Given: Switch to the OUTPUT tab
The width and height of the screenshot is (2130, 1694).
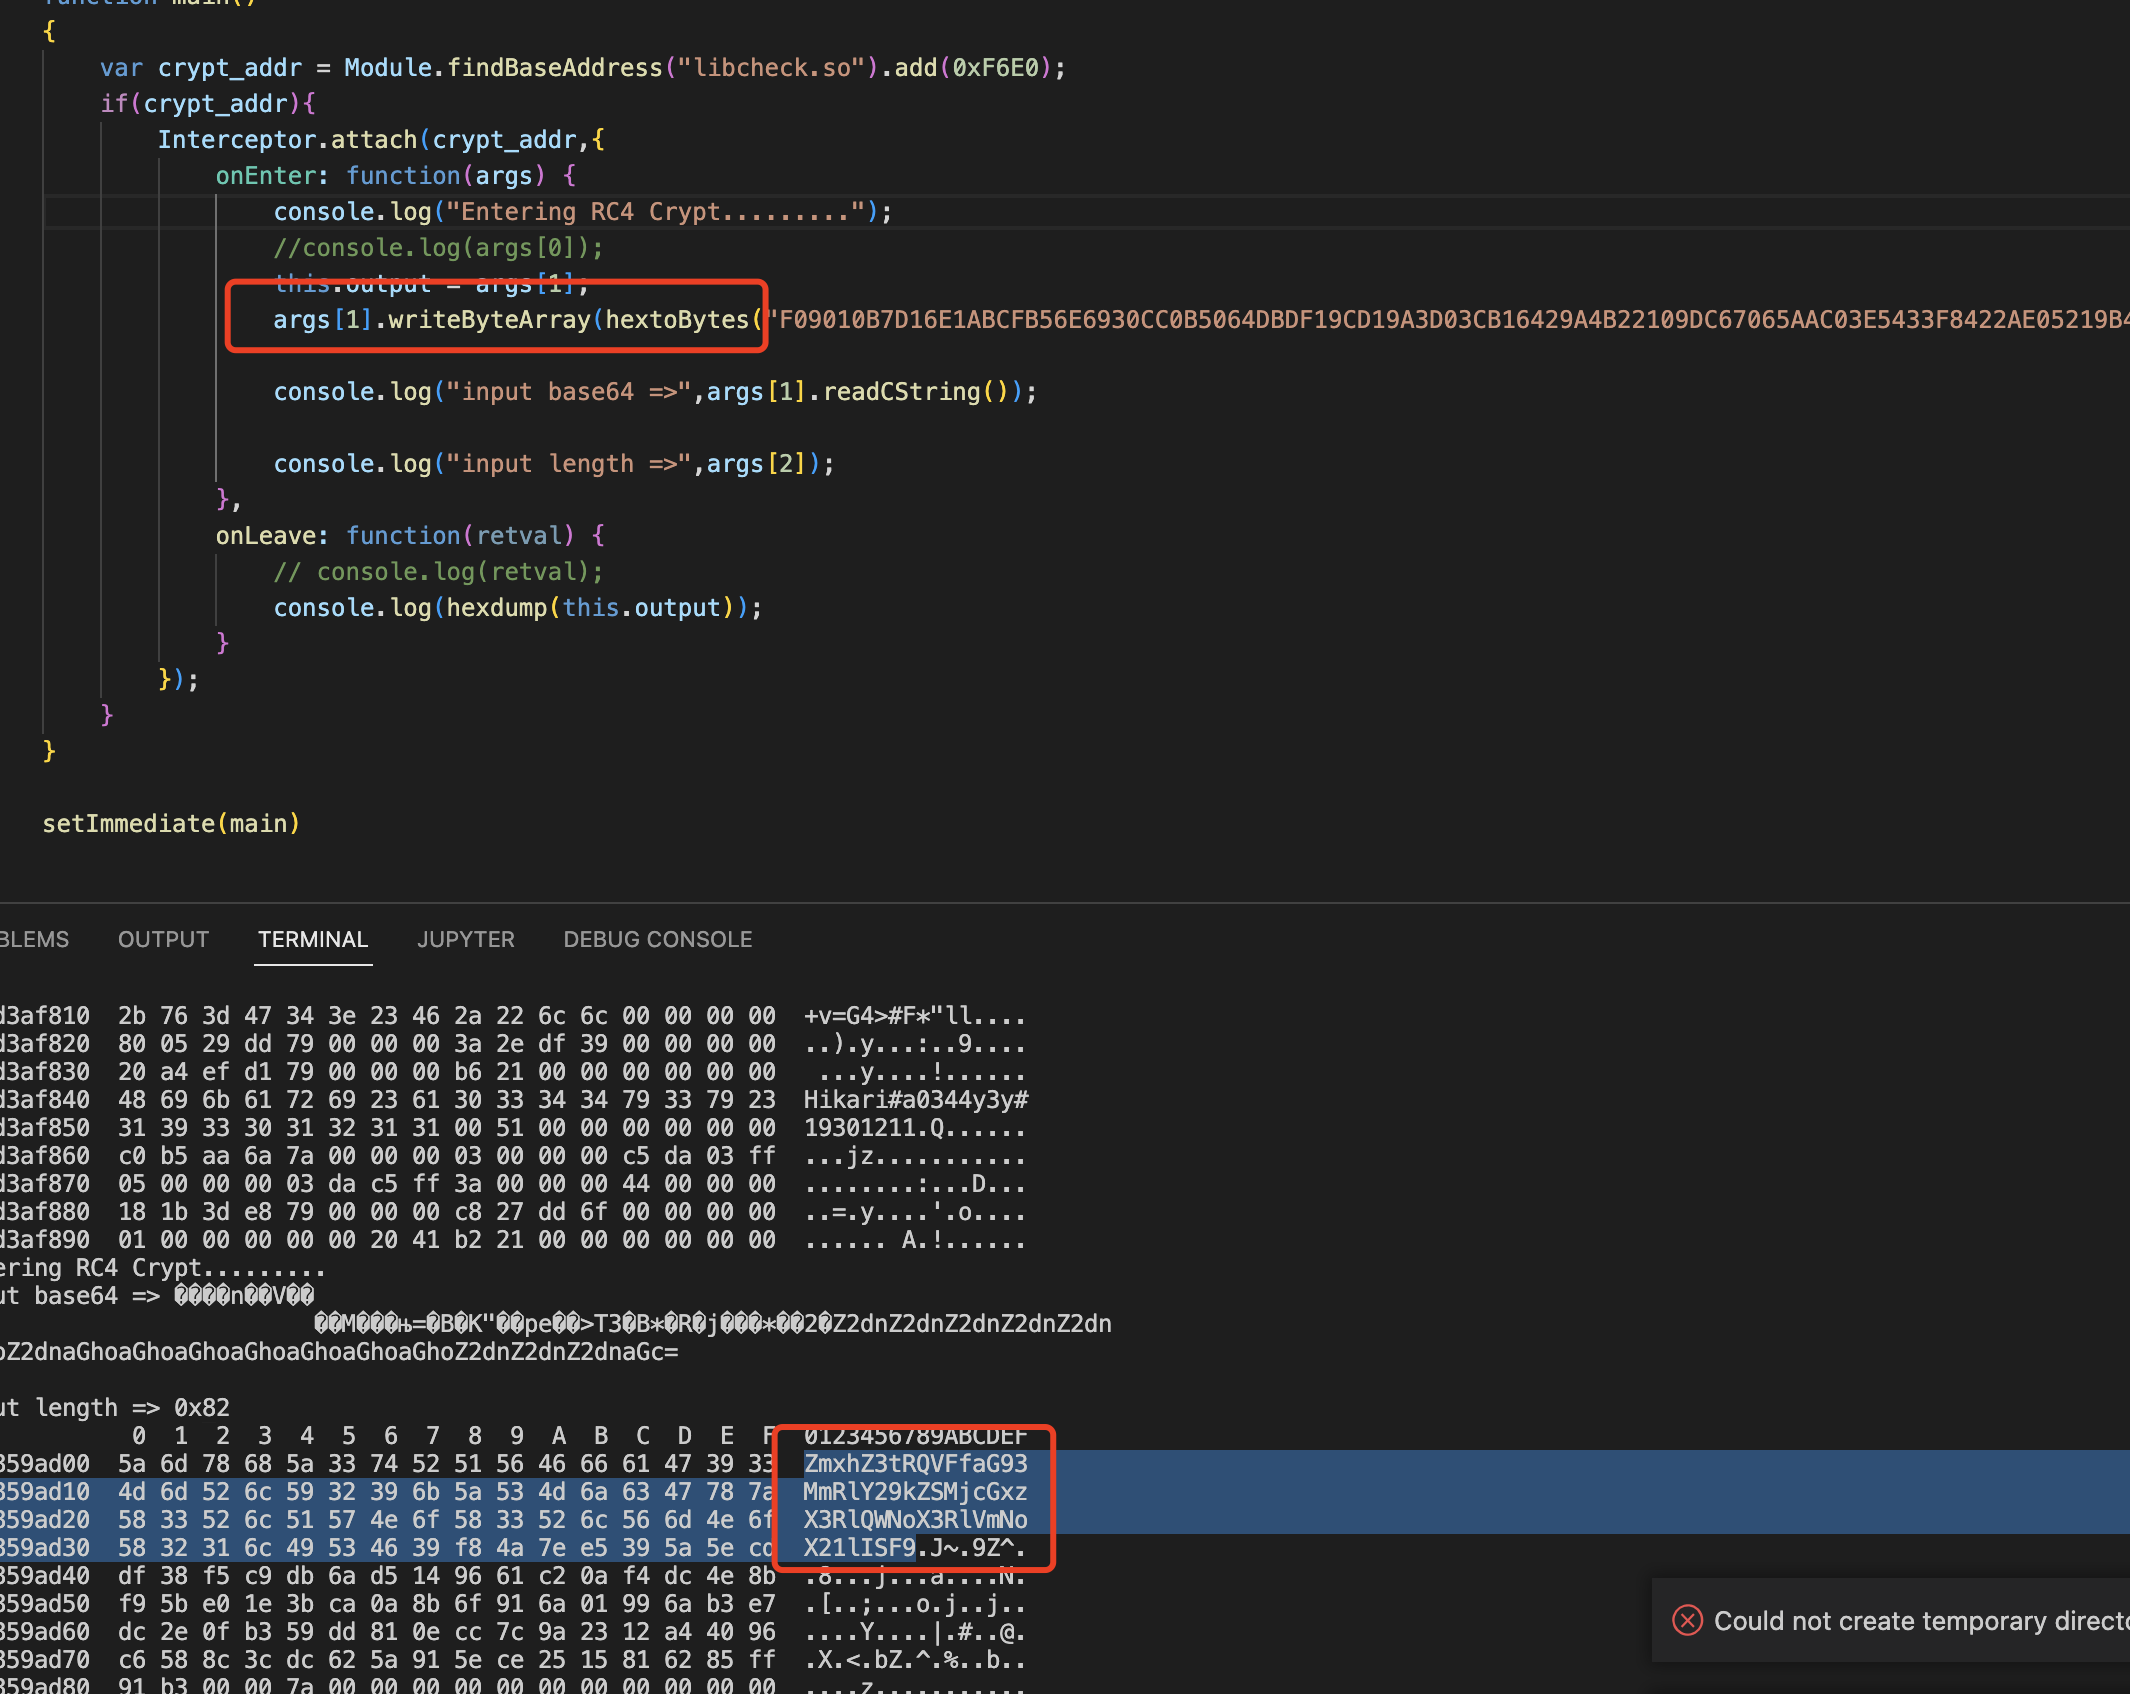Looking at the screenshot, I should (163, 939).
